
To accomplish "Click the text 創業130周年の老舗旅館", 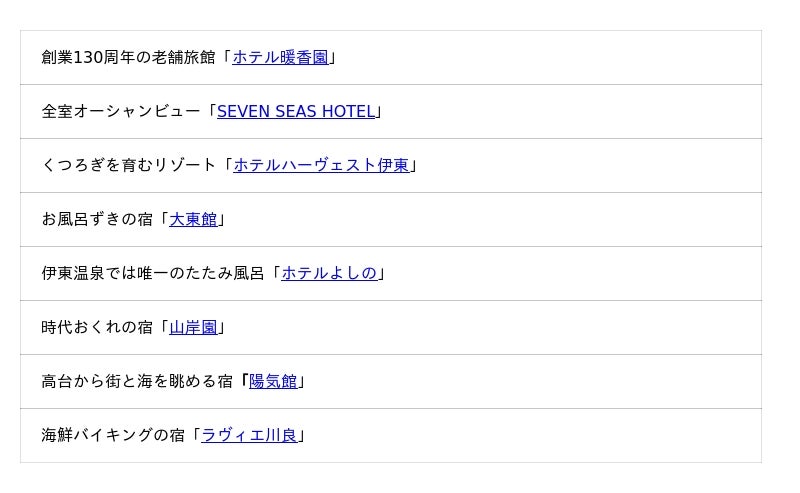I will 128,58.
